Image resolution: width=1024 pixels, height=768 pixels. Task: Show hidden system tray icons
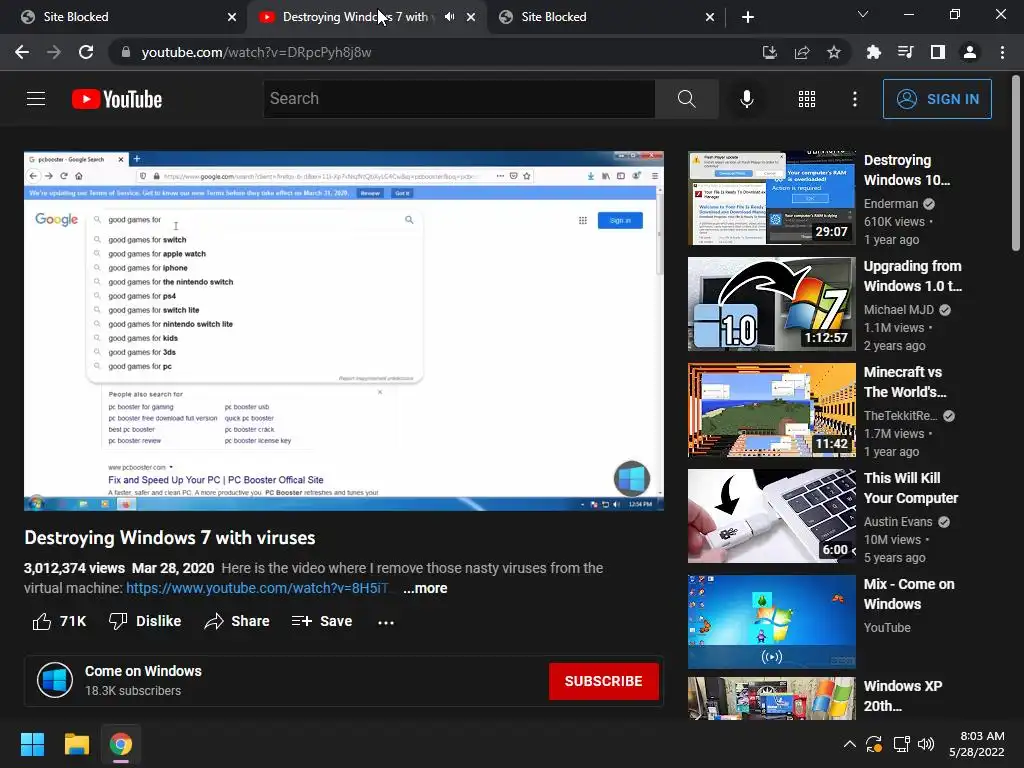tap(849, 744)
